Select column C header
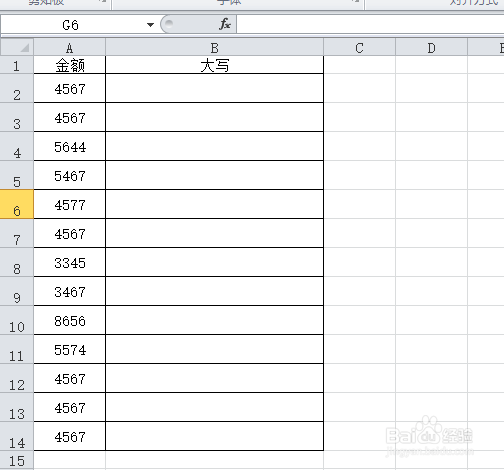Viewport: 504px width, 470px height. [x=359, y=48]
